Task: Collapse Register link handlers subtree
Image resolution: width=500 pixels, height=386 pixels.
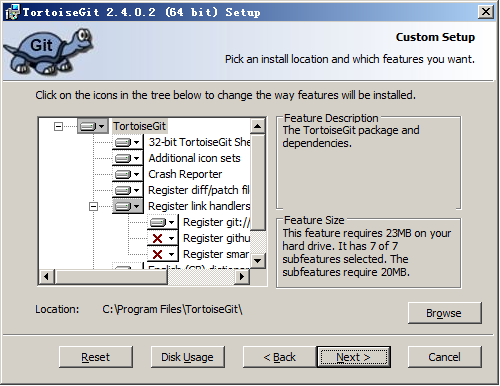Action: [93, 206]
